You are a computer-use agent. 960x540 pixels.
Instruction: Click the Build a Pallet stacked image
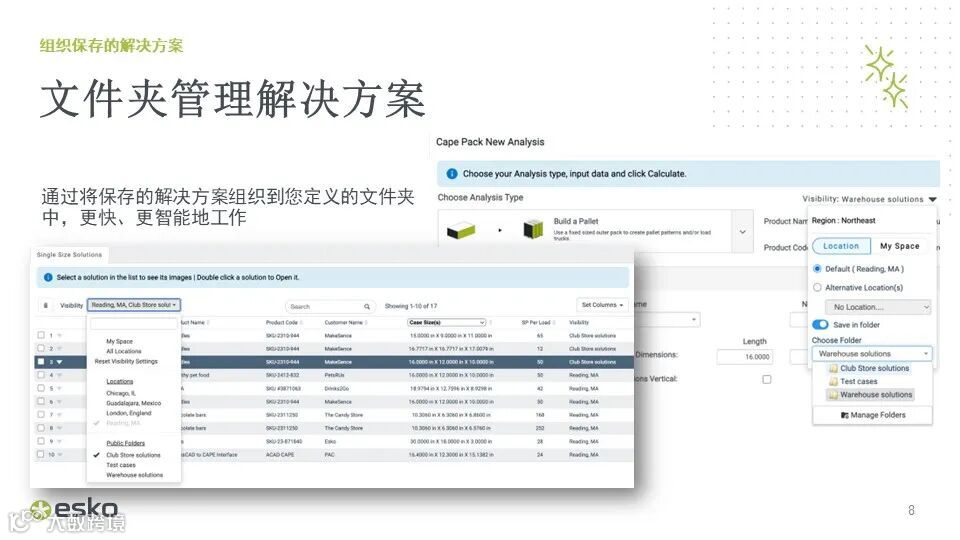(x=533, y=230)
